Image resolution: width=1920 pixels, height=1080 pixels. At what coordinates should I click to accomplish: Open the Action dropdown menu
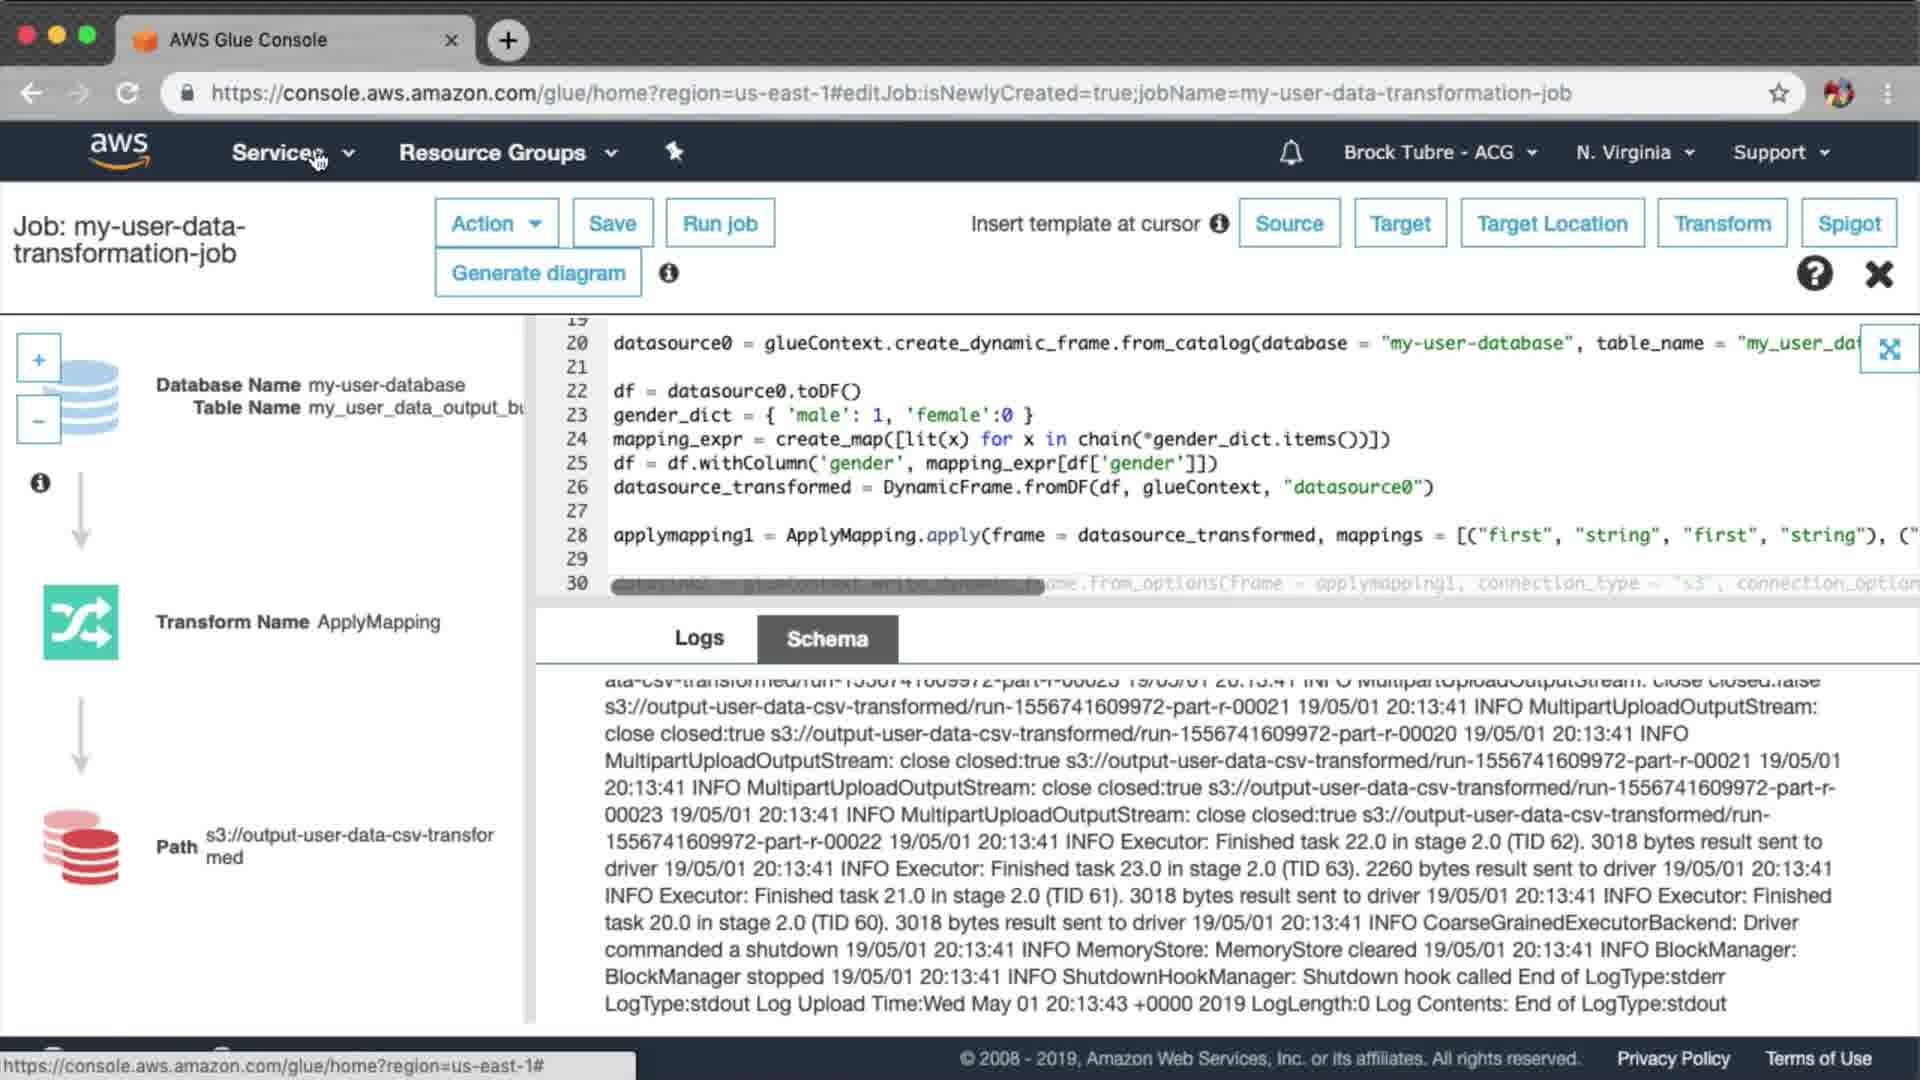point(496,224)
